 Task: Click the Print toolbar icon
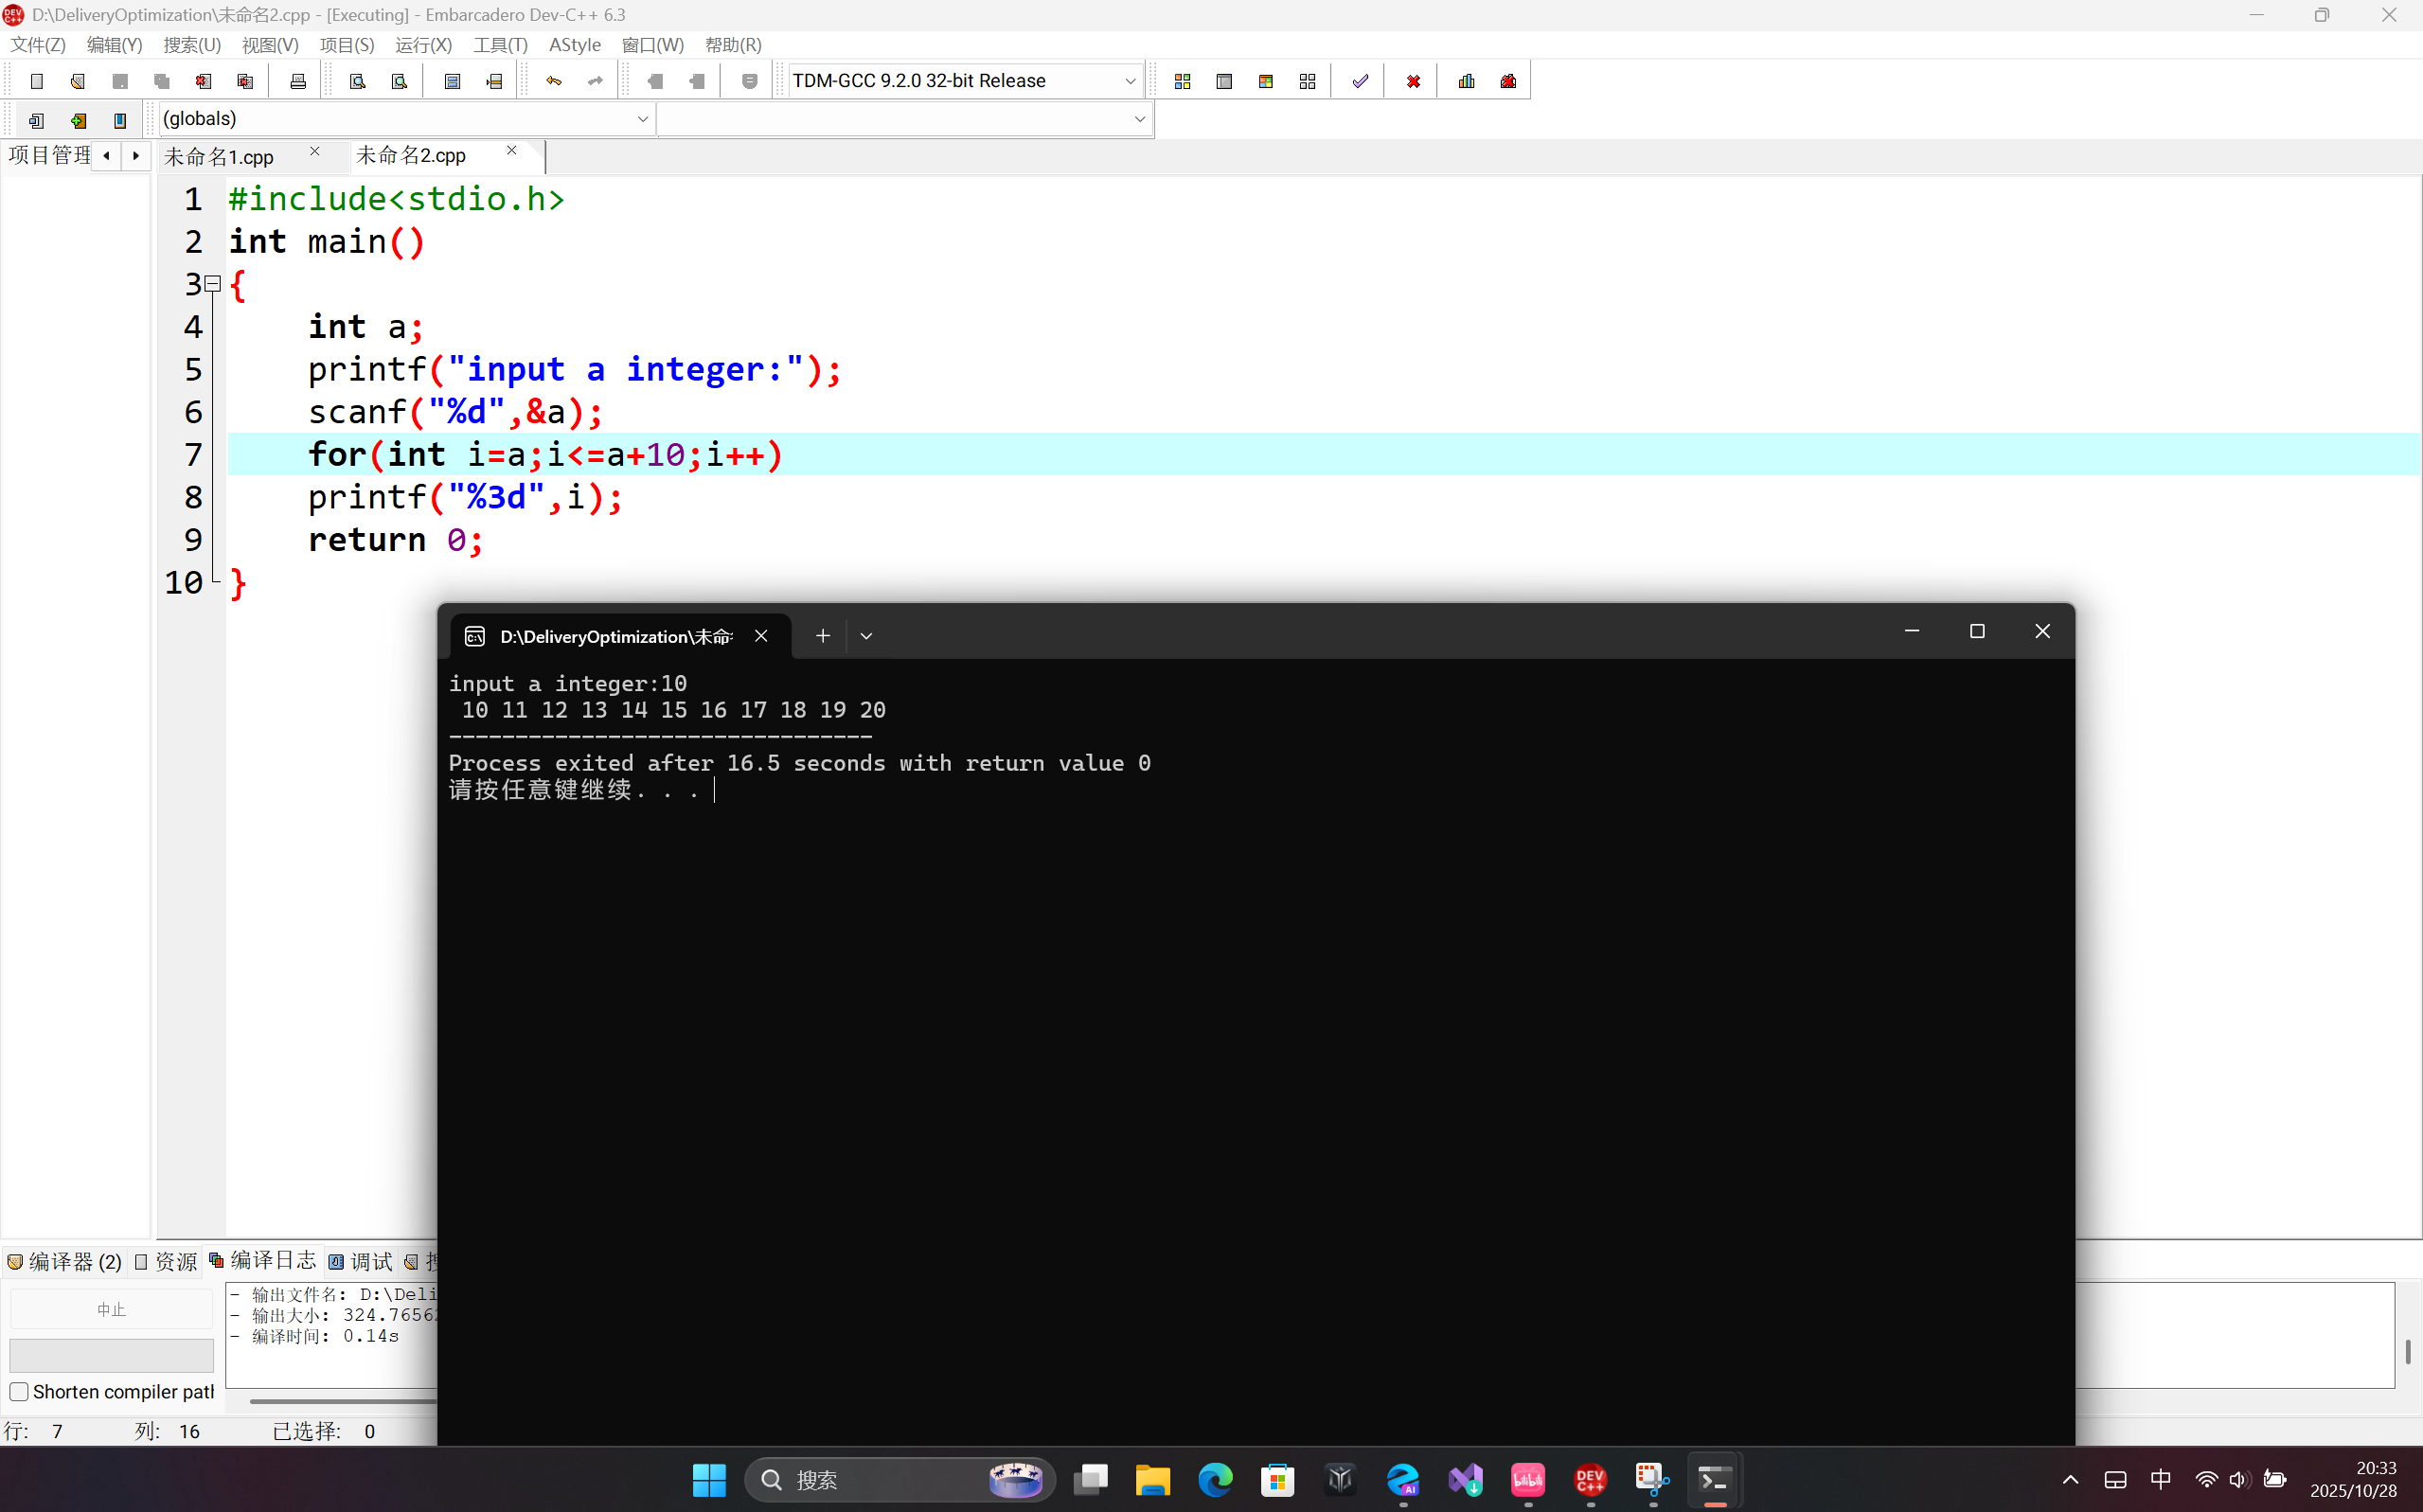[297, 81]
